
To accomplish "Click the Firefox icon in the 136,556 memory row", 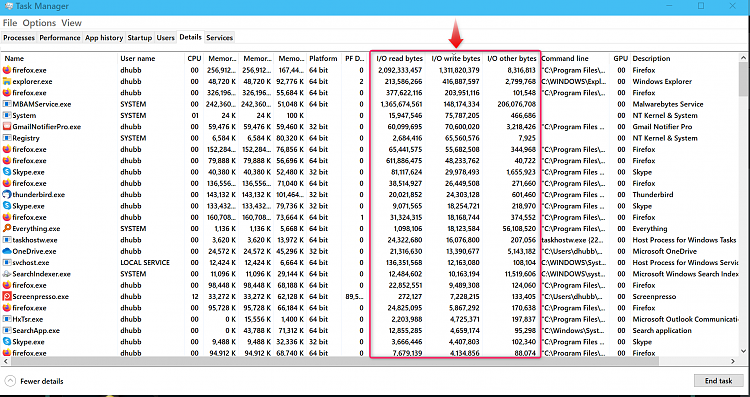I will [7, 183].
